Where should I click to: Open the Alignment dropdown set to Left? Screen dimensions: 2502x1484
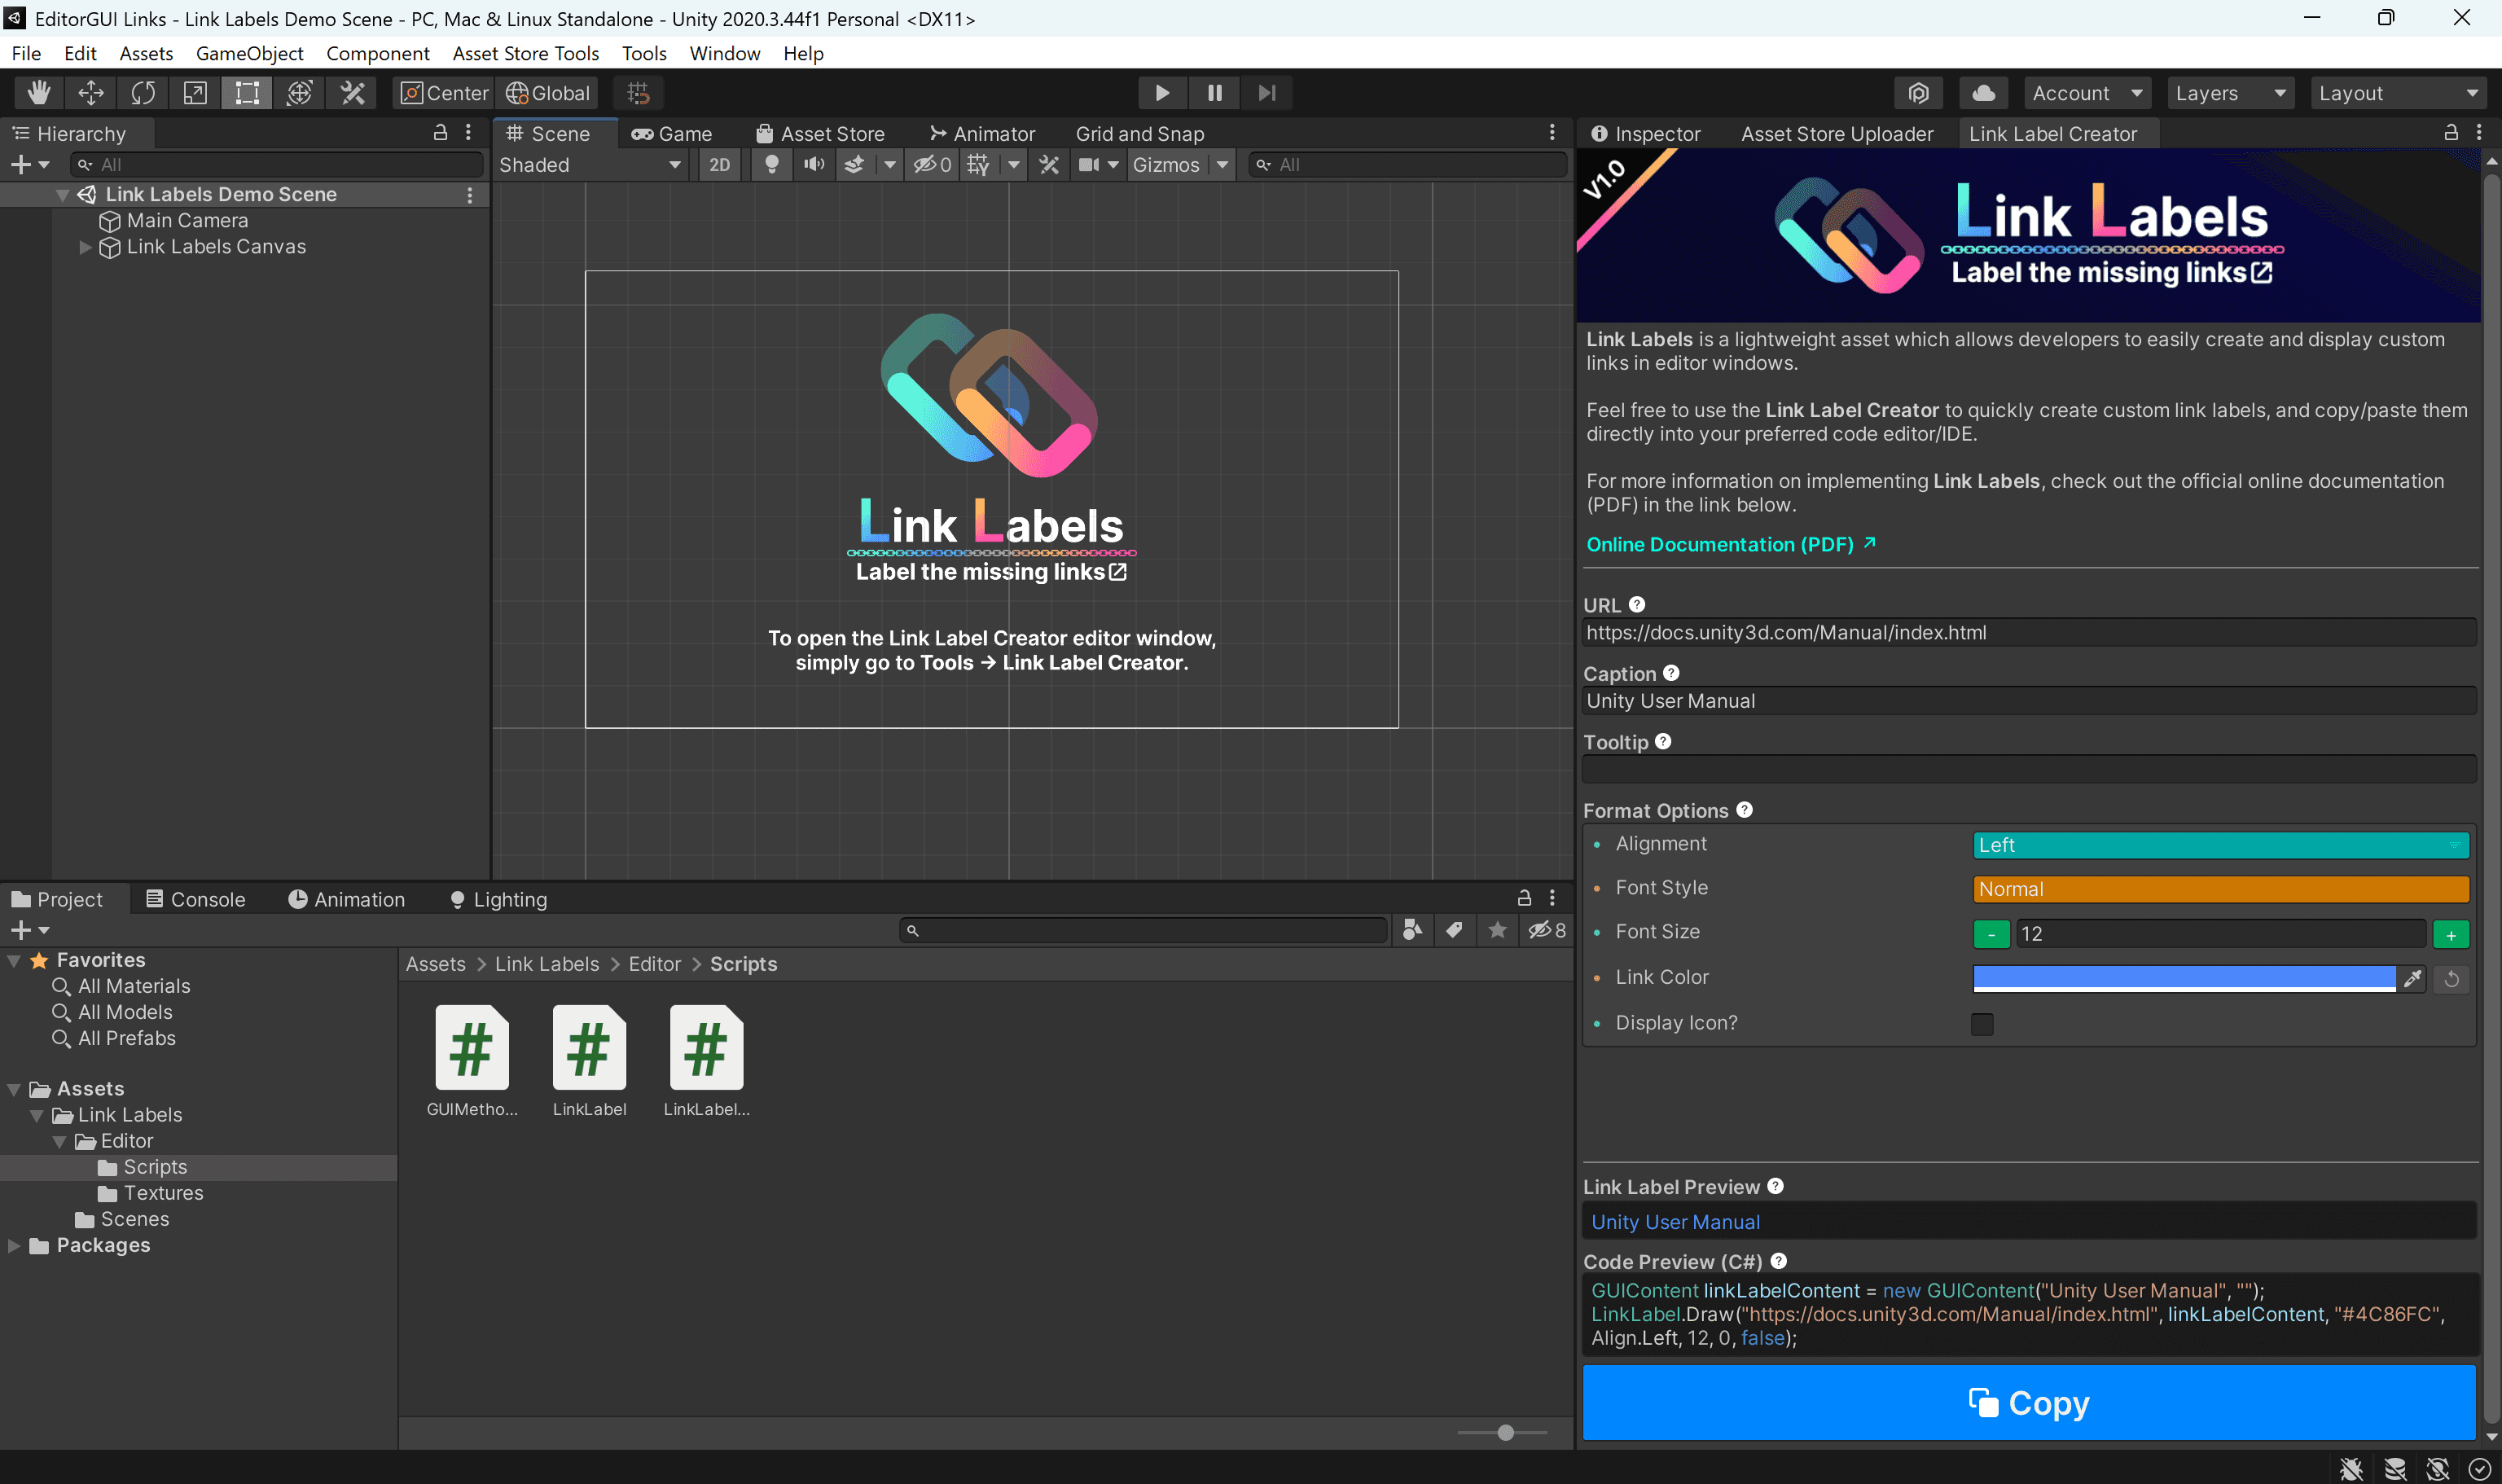pos(2220,845)
